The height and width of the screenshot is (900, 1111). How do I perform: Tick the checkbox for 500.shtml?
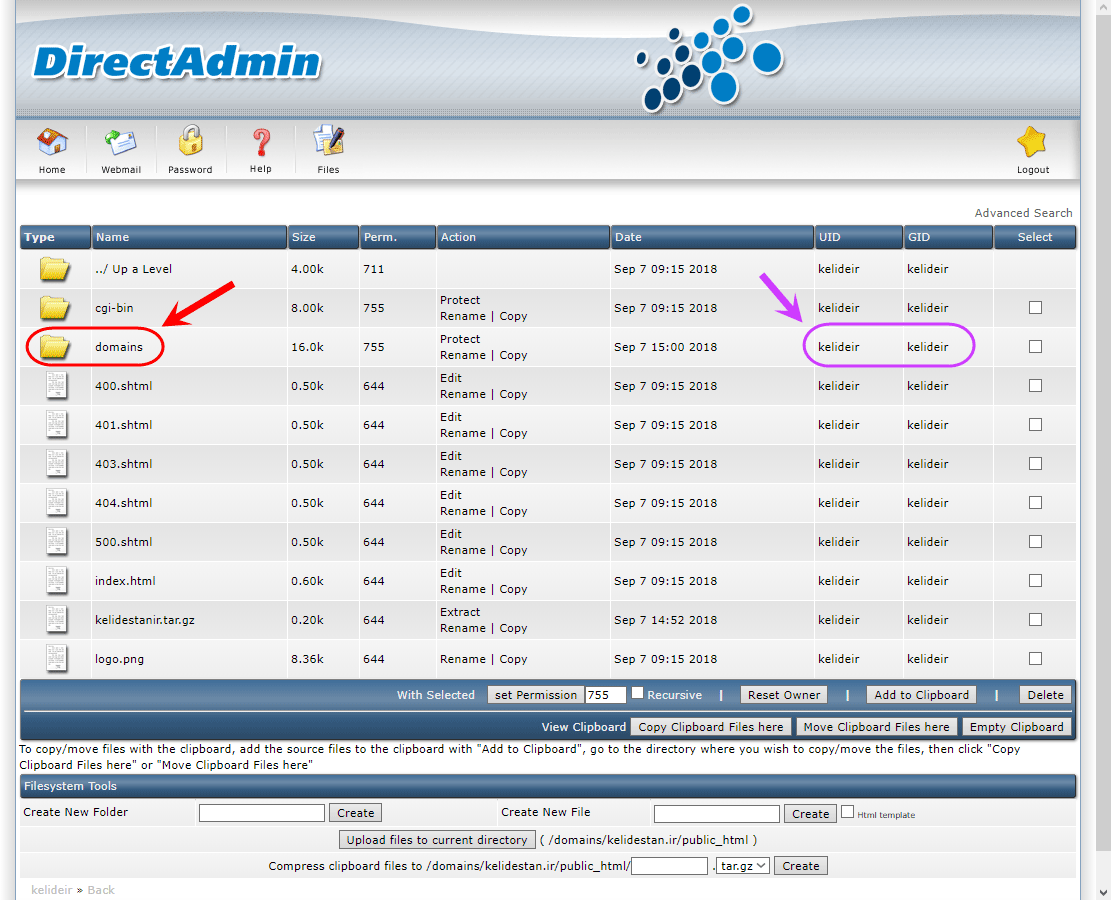(1035, 541)
